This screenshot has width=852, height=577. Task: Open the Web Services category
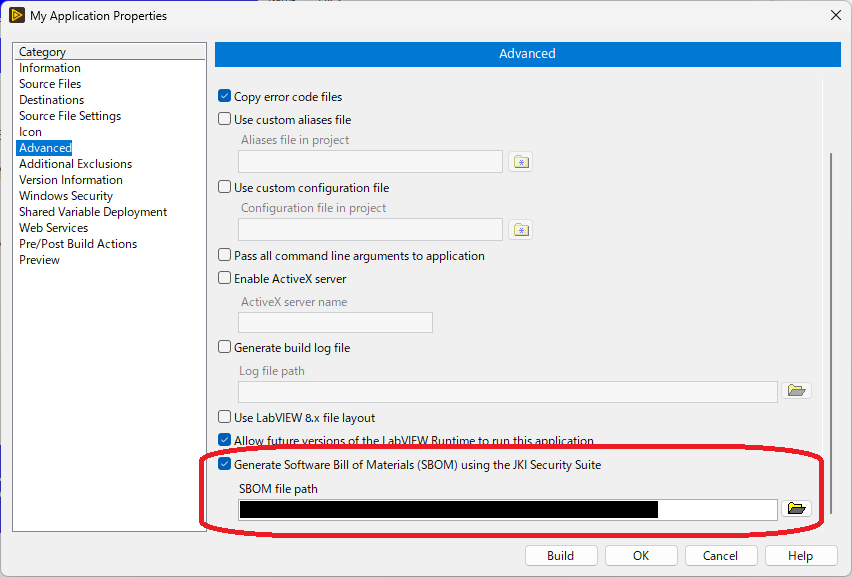53,228
